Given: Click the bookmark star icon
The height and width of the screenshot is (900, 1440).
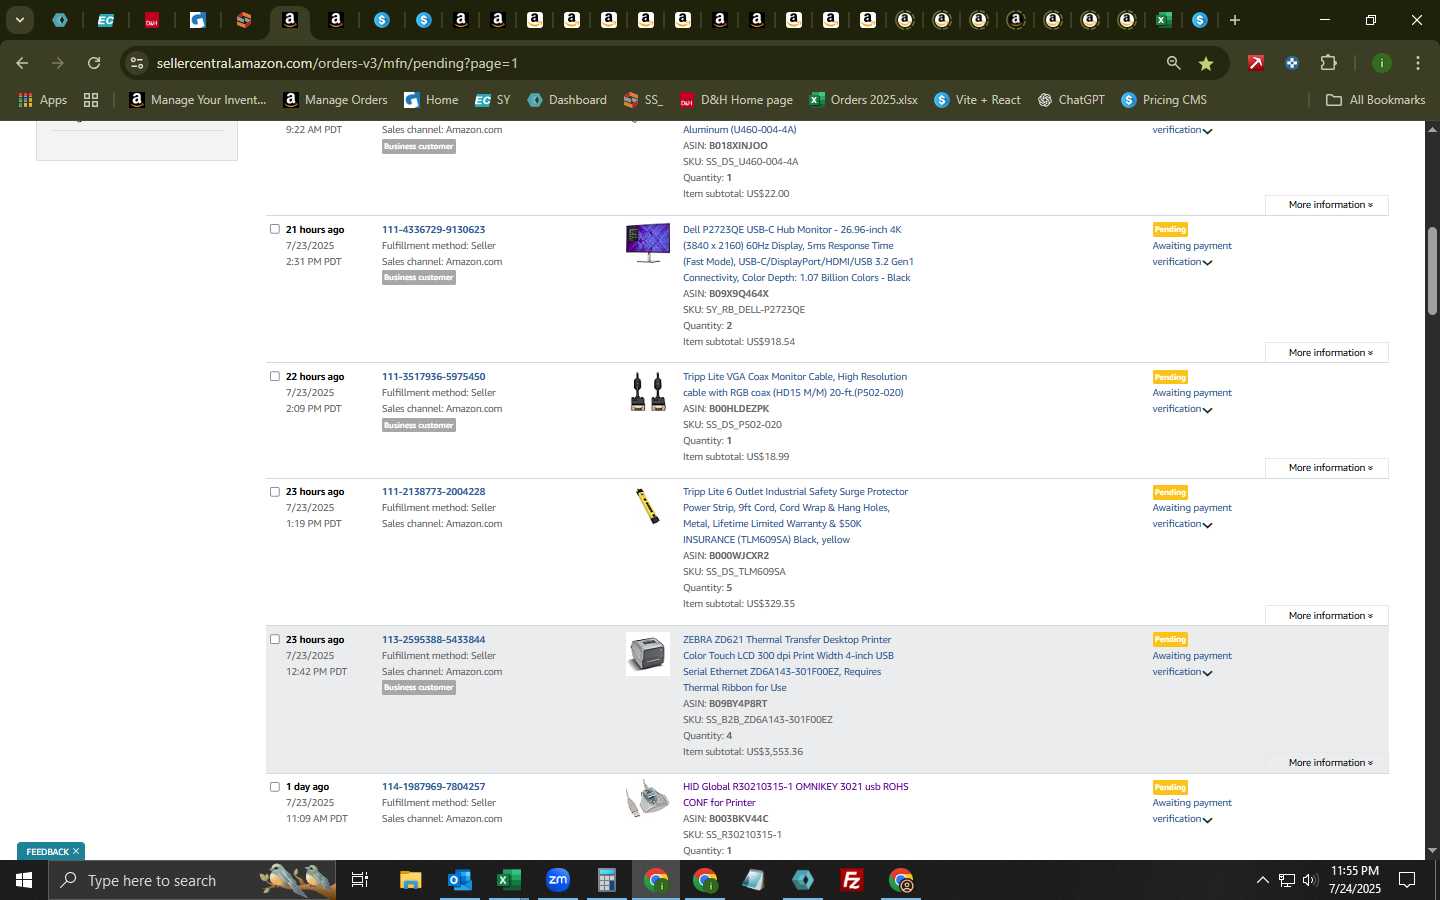Looking at the screenshot, I should click(1206, 63).
